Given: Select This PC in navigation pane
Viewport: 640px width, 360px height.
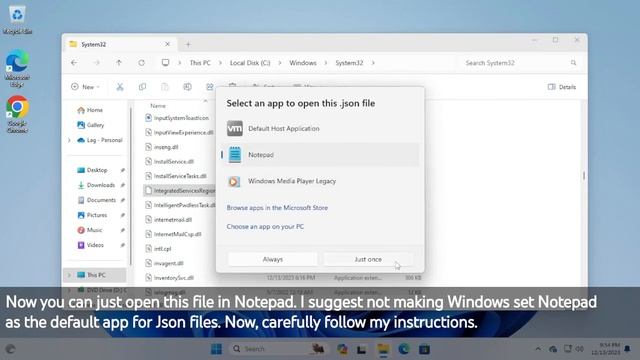Looking at the screenshot, I should (95, 275).
